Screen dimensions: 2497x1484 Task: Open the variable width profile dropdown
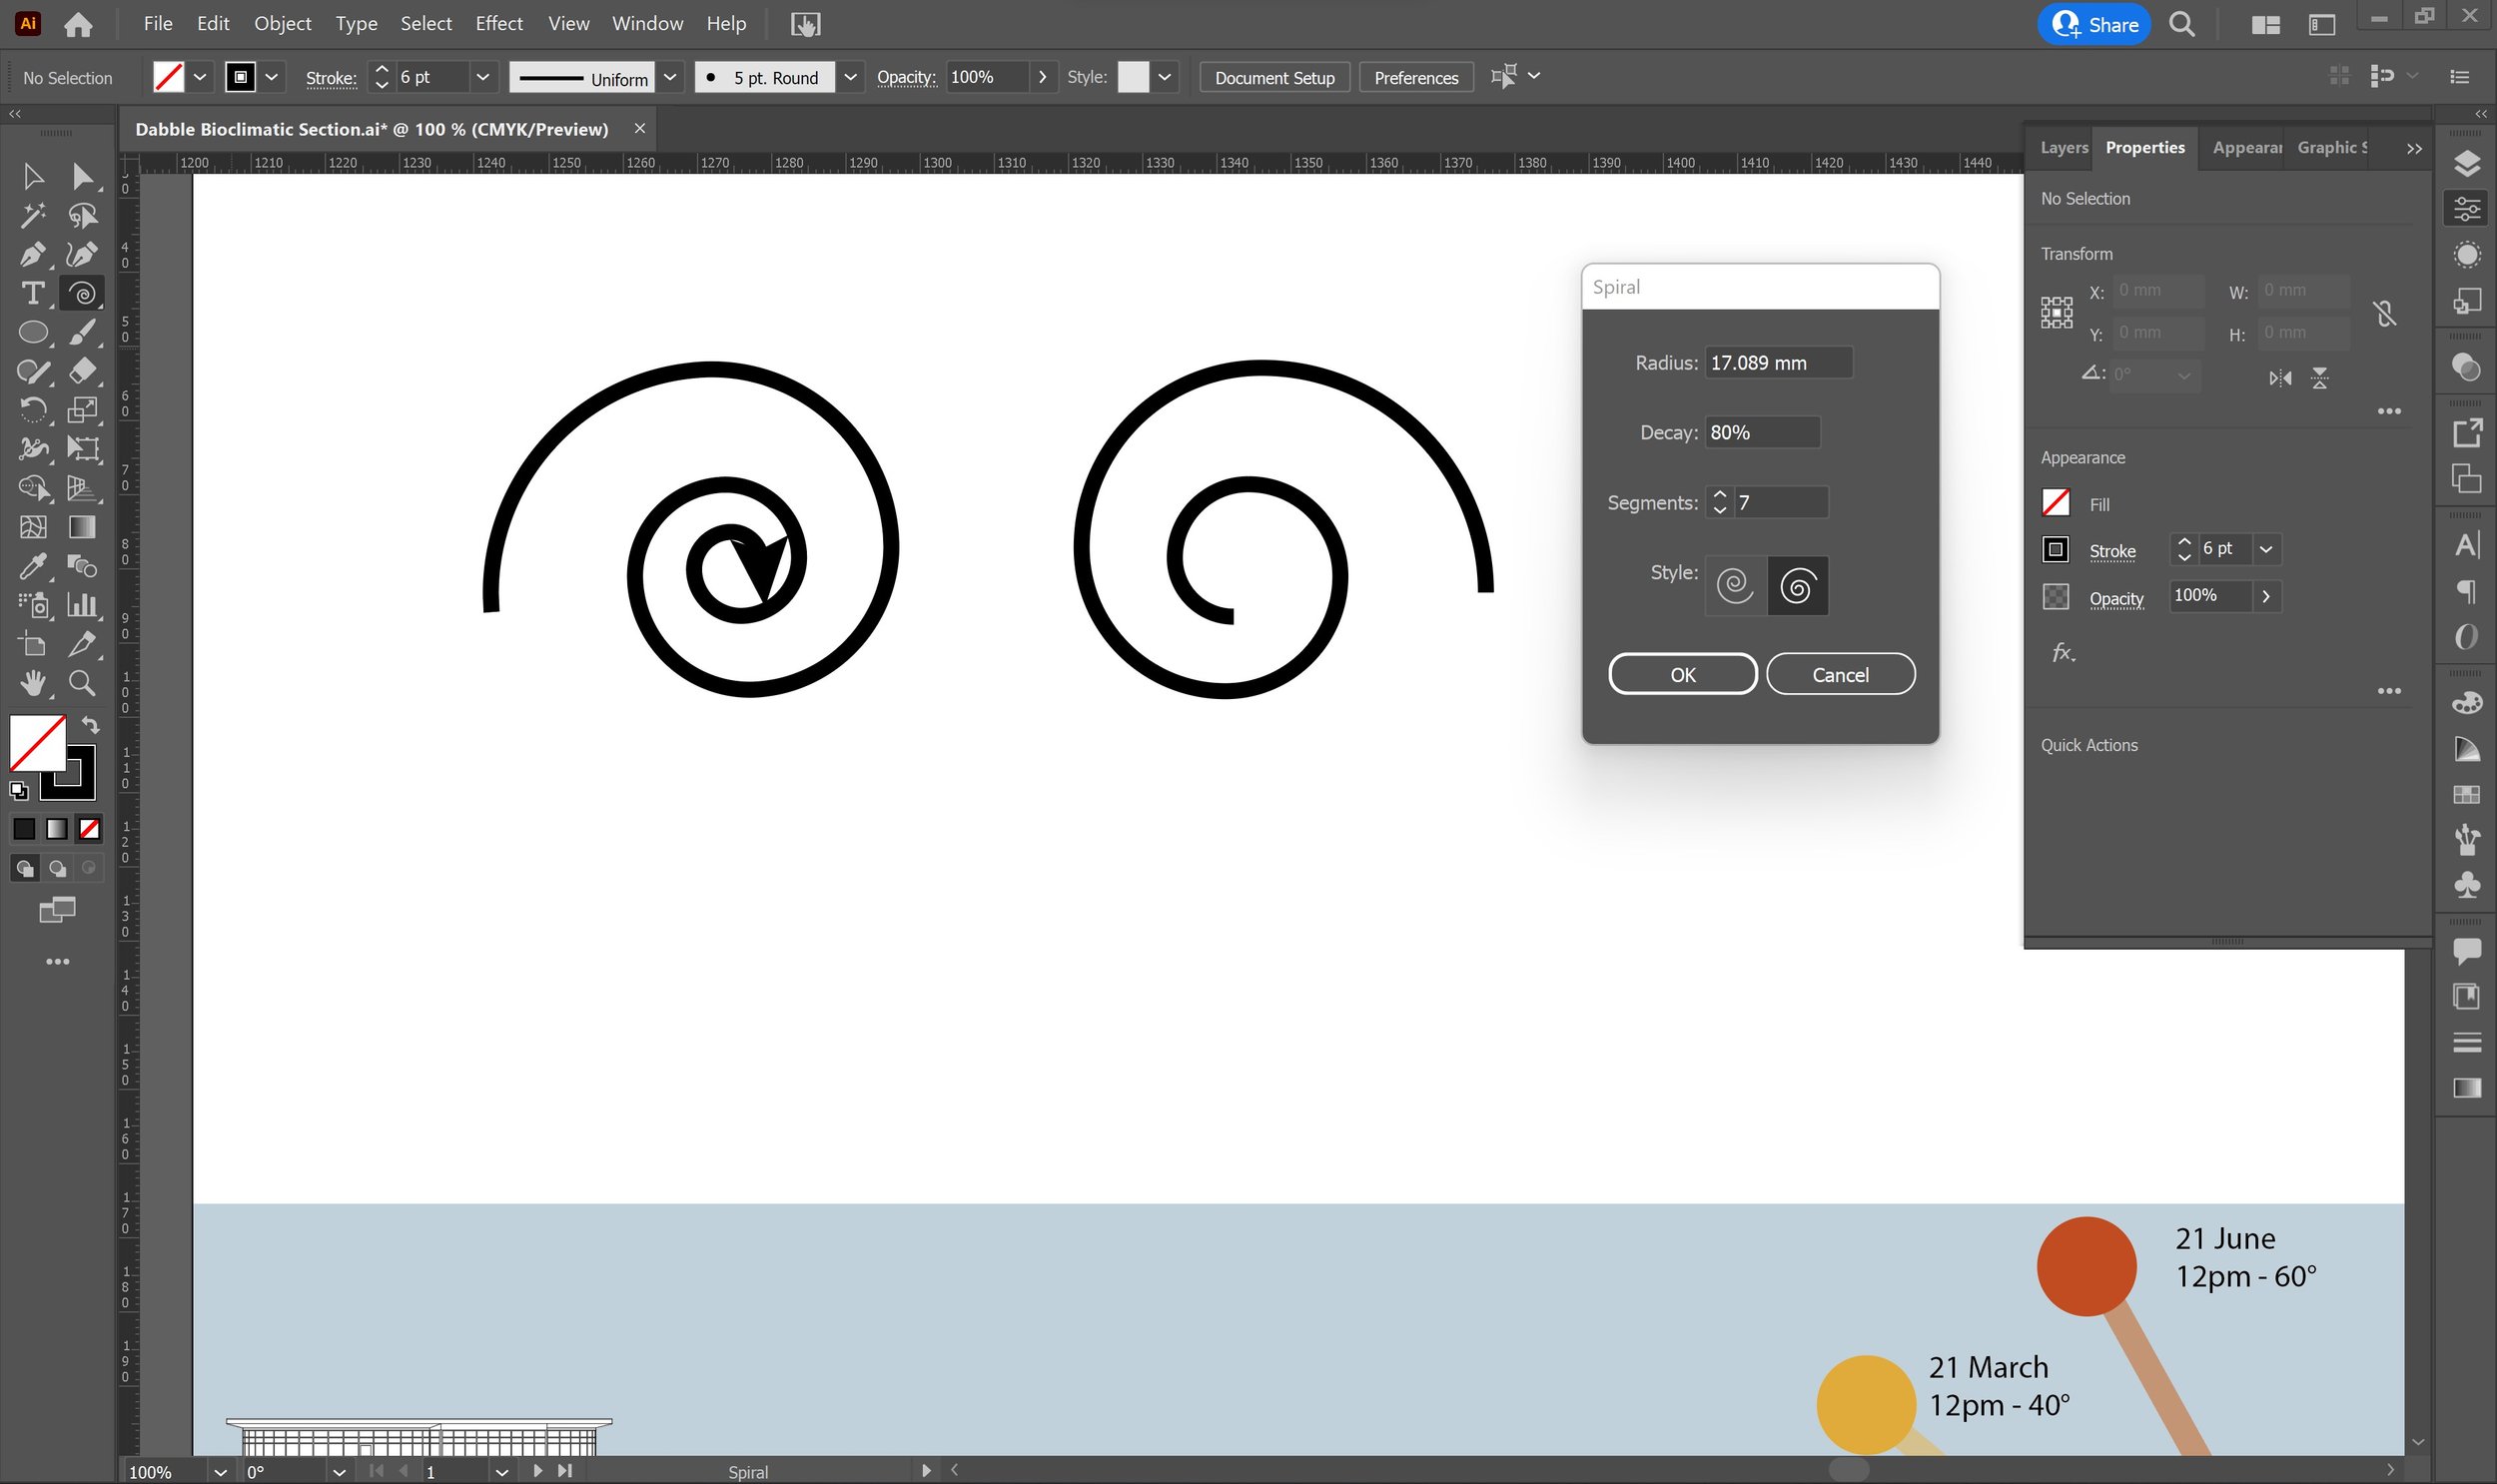670,77
